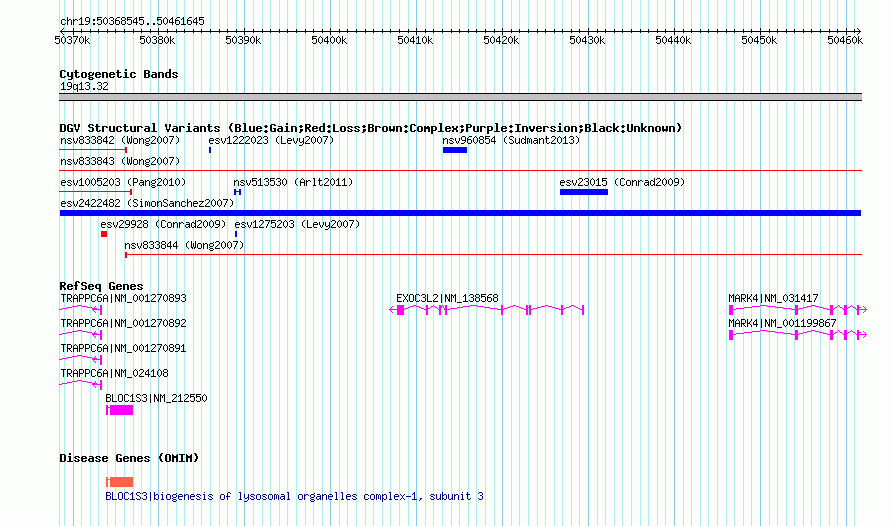This screenshot has height=526, width=890.
Task: Click the 50430k ruler position
Action: 587,40
